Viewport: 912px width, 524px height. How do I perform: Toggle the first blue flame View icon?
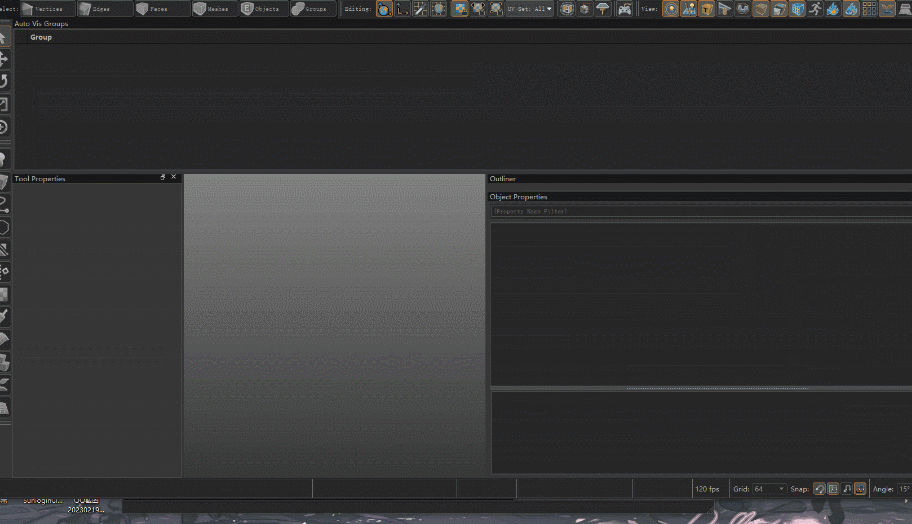click(x=833, y=9)
